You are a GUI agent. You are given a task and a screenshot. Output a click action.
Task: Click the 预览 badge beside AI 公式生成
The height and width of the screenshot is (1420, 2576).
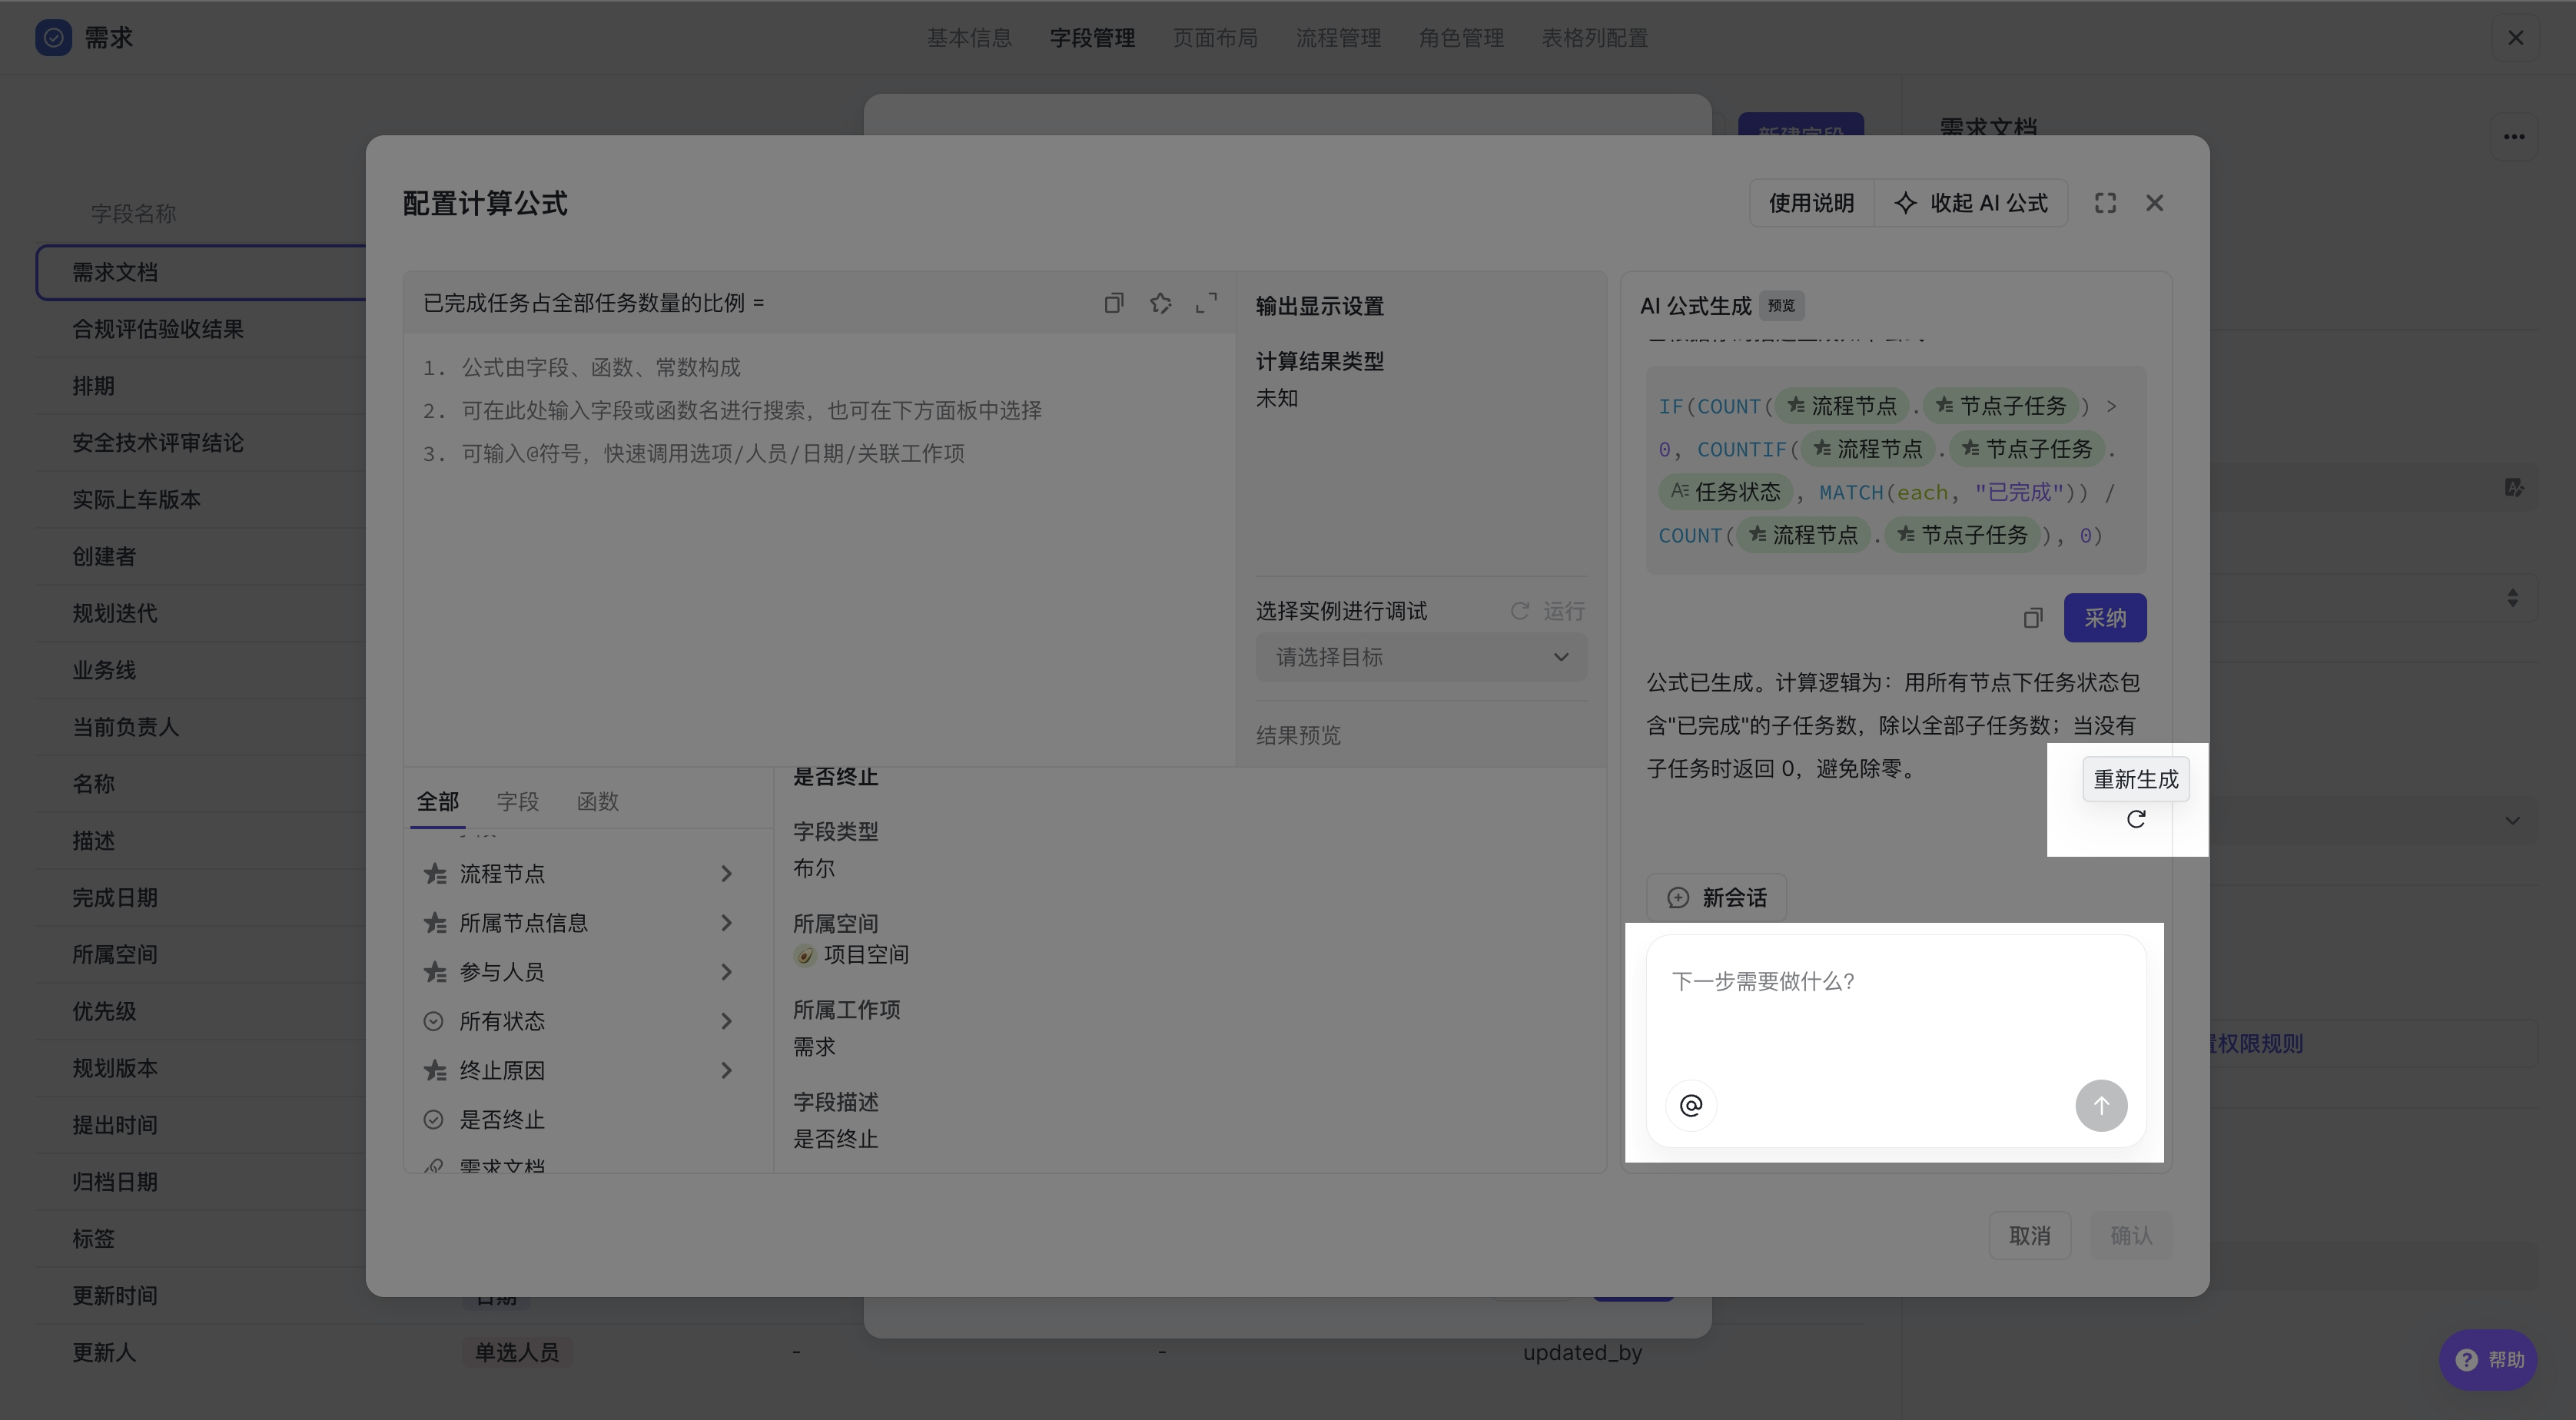pyautogui.click(x=1781, y=306)
